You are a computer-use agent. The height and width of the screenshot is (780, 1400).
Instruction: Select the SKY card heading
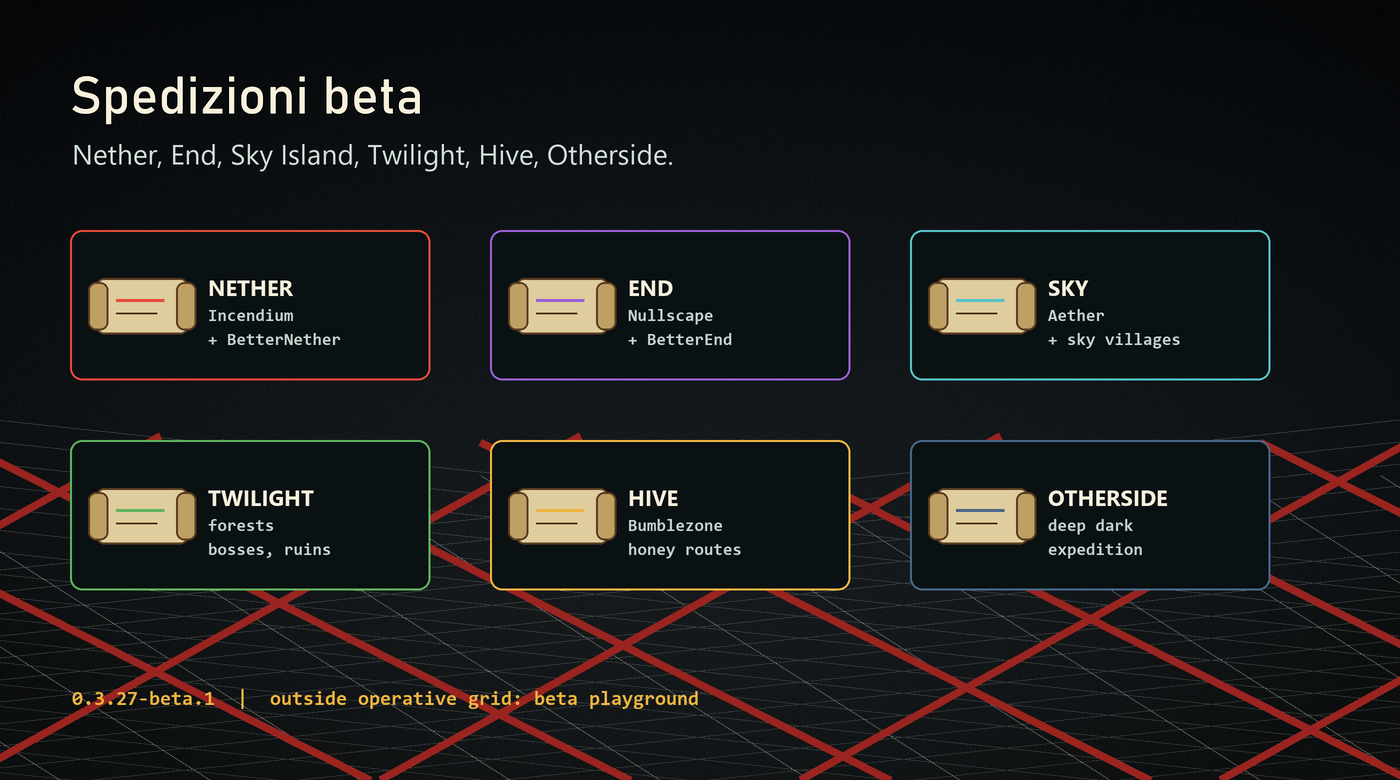1068,289
